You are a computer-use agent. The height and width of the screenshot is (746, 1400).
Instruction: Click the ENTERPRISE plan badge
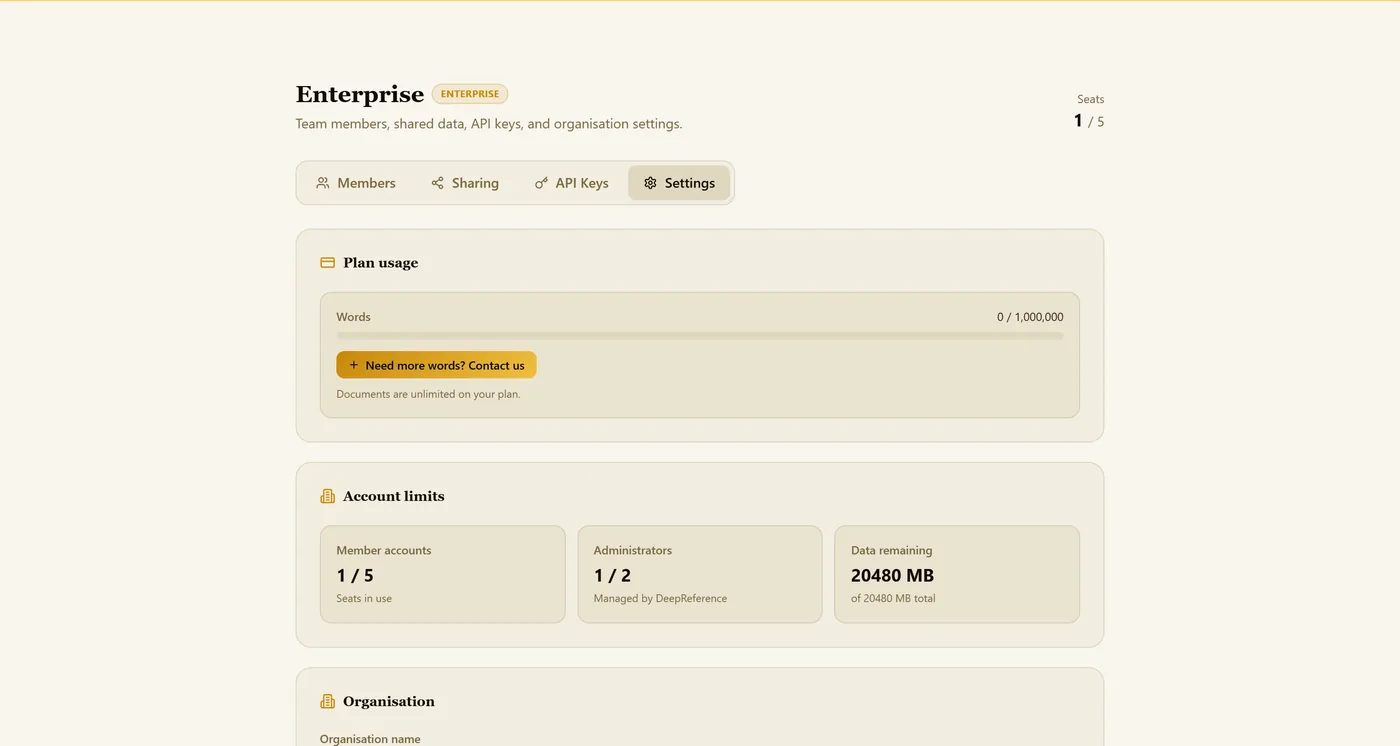pyautogui.click(x=470, y=94)
